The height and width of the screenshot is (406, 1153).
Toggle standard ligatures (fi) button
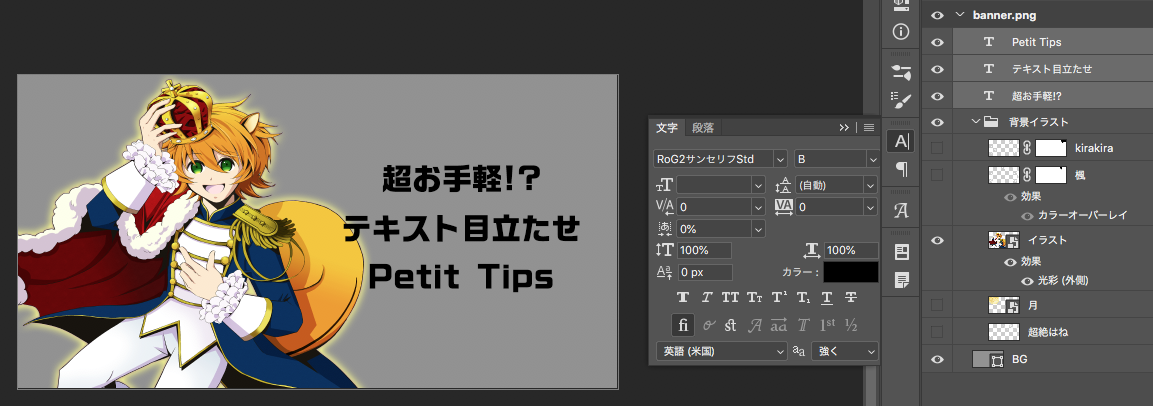(683, 324)
